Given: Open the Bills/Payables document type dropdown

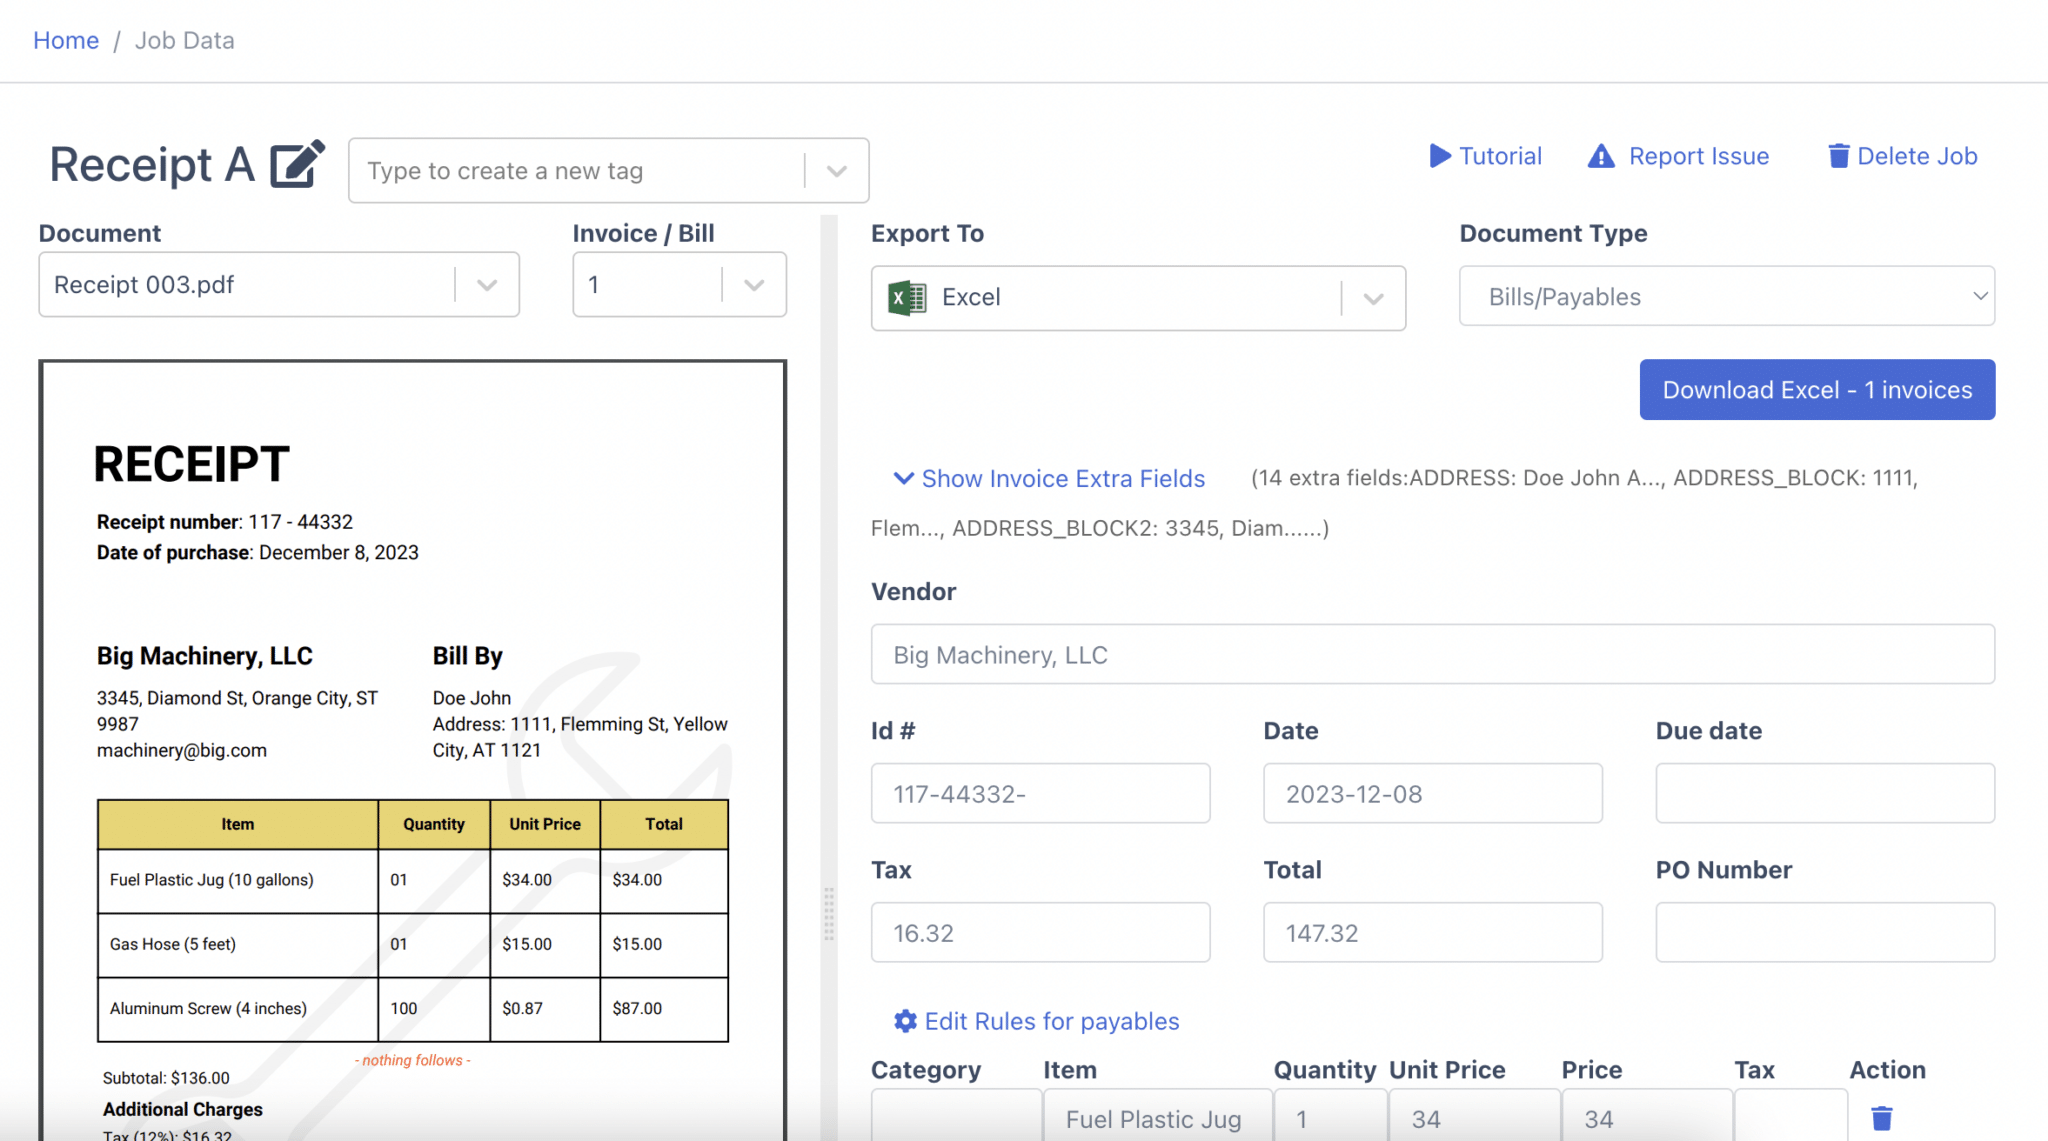Looking at the screenshot, I should coord(1981,296).
